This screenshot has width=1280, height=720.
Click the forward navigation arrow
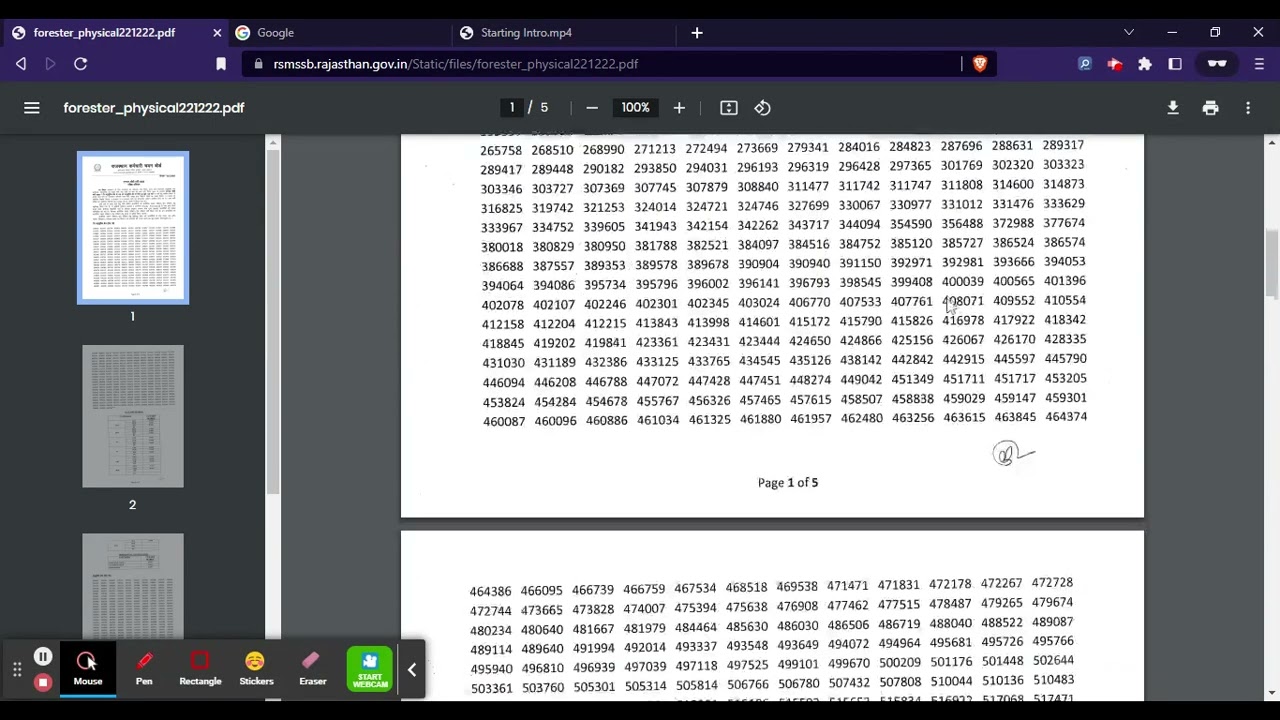pos(50,64)
